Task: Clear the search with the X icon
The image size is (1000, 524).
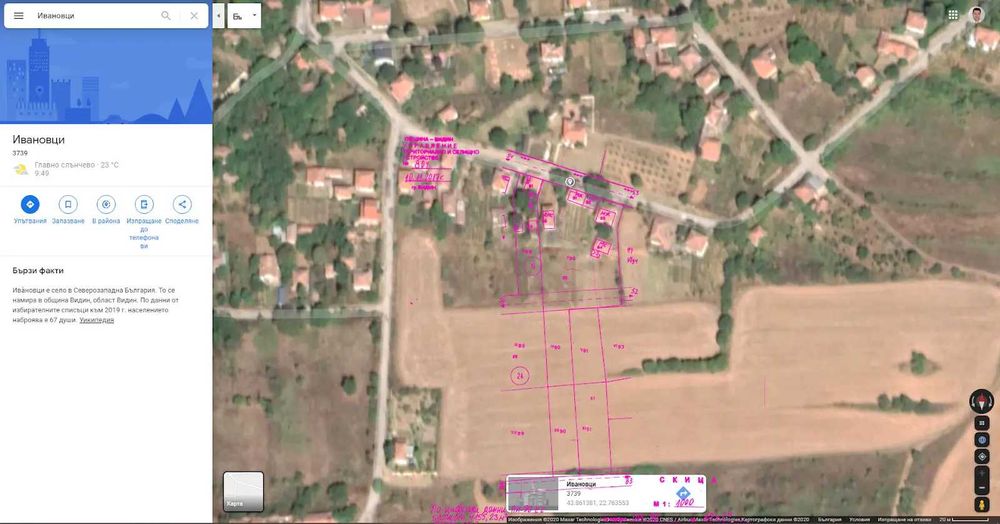Action: [194, 15]
